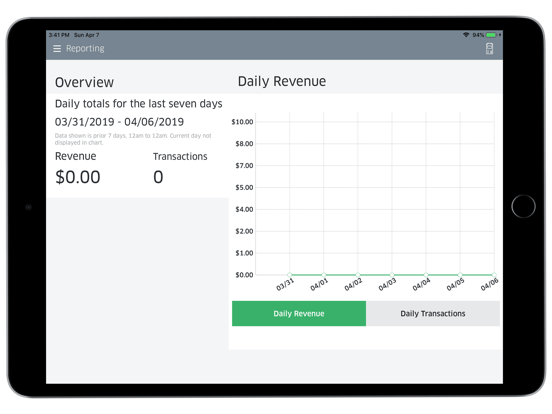Tap the battery indicator icon
Viewport: 552px width, 414px height.
point(491,35)
